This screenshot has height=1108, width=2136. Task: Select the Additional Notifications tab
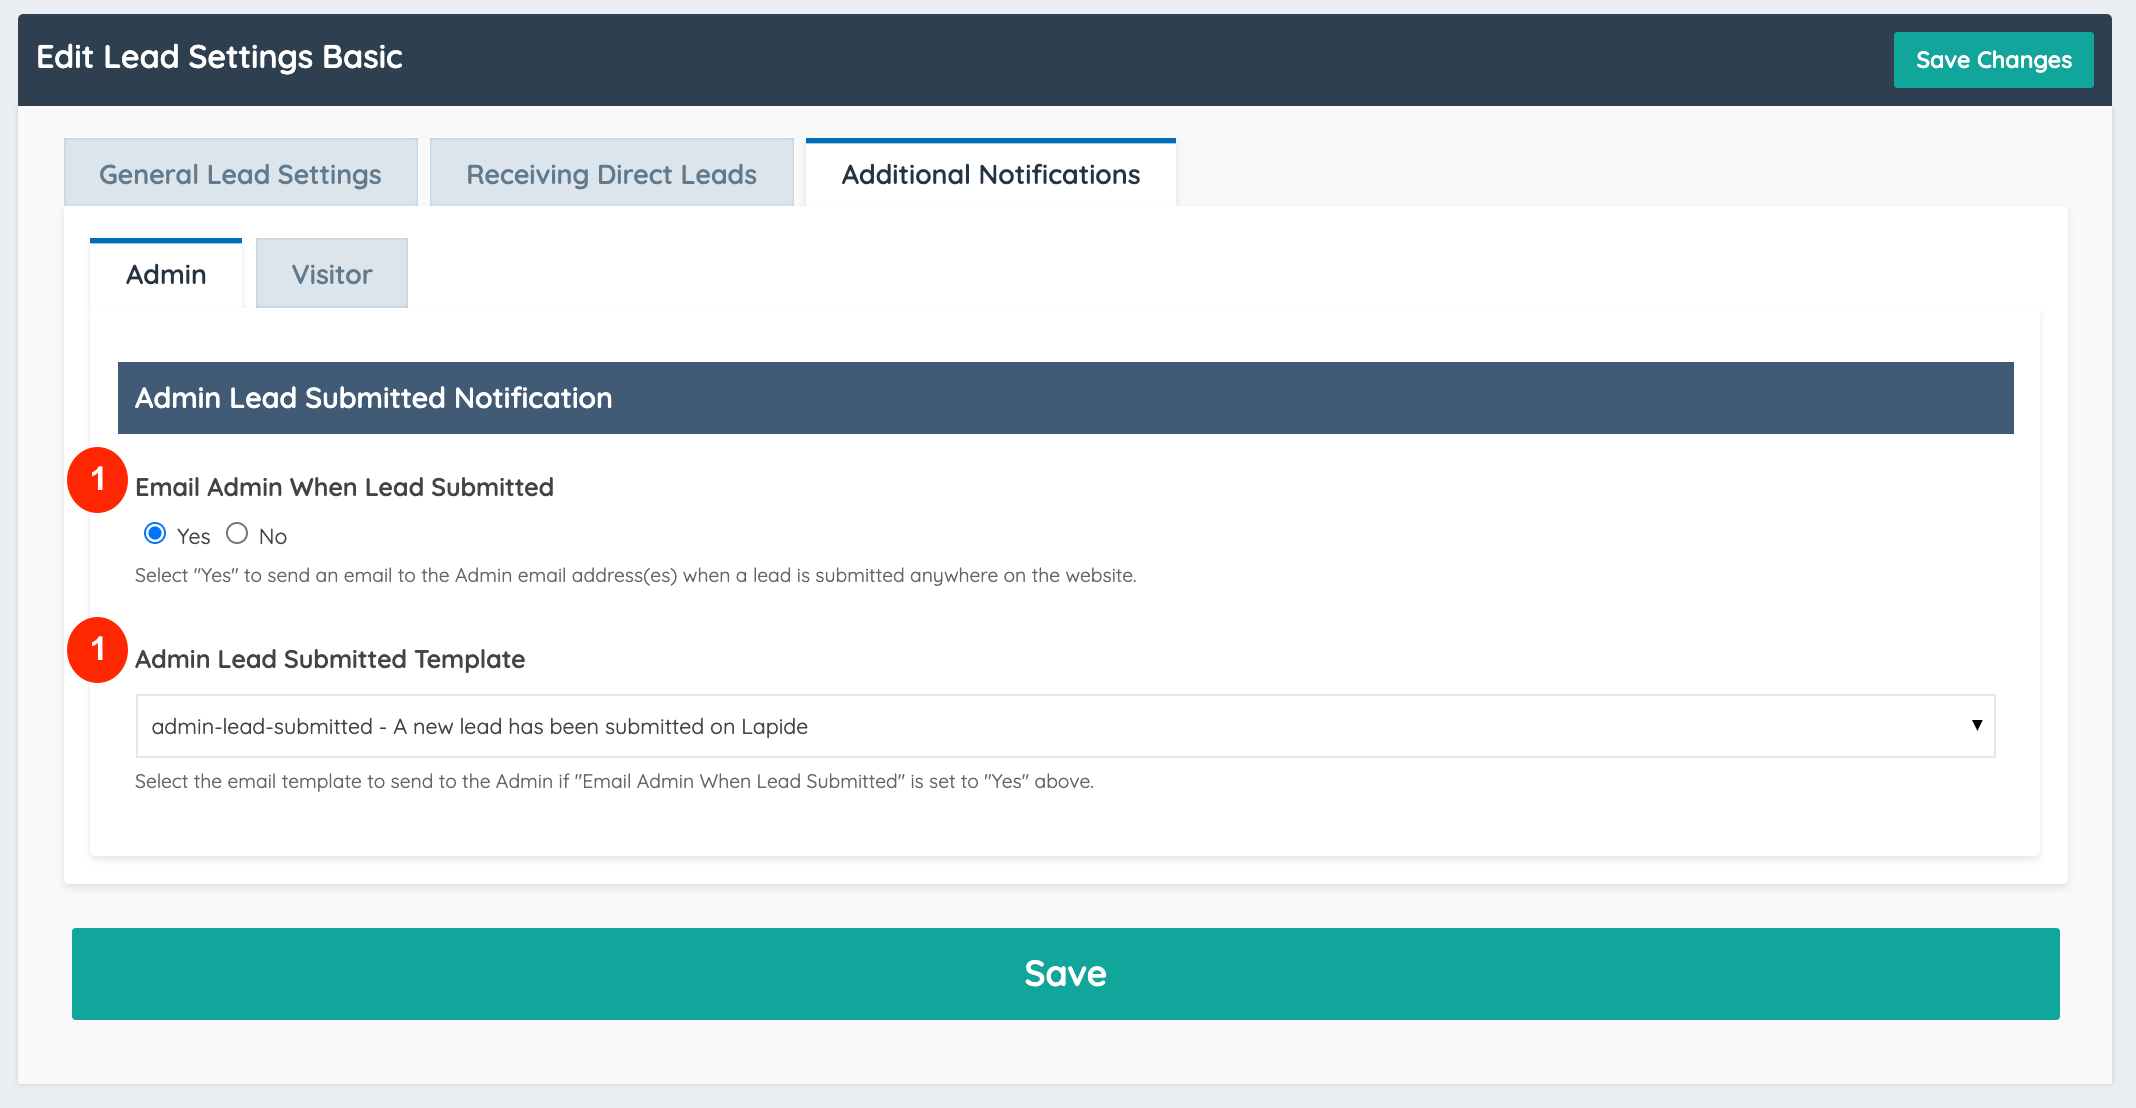tap(990, 174)
